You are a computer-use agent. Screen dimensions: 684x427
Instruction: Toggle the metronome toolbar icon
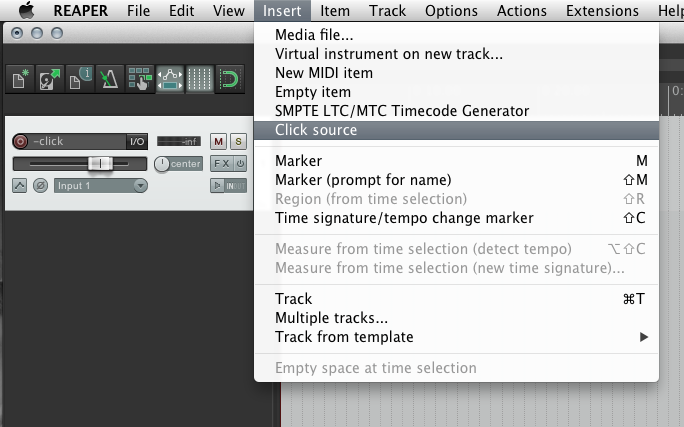pos(109,79)
